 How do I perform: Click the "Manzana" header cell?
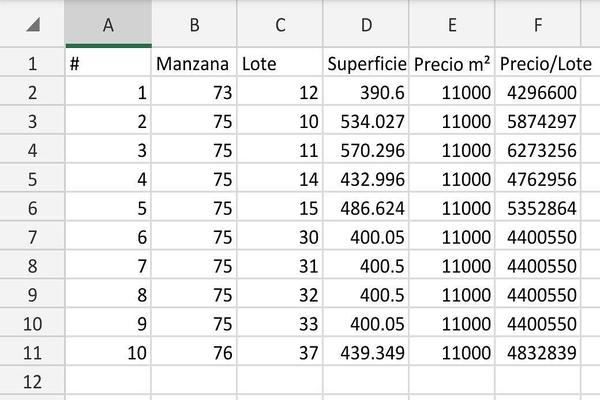tap(194, 64)
